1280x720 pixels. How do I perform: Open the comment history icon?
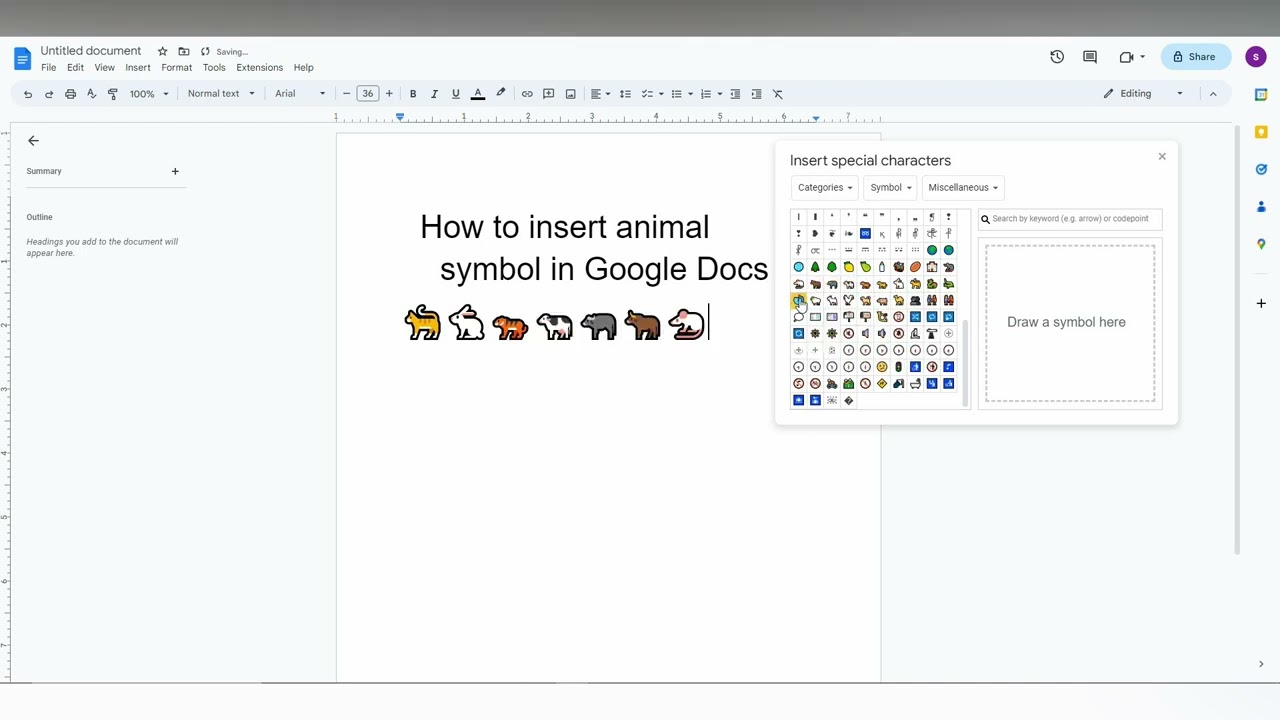coord(1090,57)
